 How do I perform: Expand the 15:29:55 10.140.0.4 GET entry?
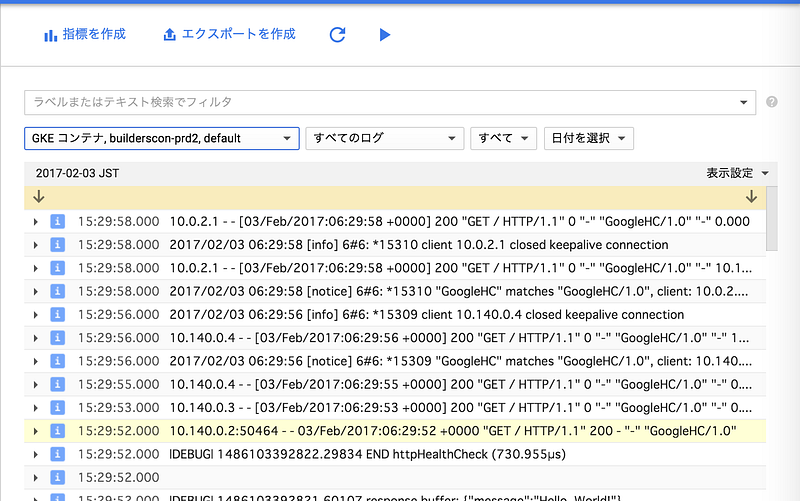click(35, 385)
